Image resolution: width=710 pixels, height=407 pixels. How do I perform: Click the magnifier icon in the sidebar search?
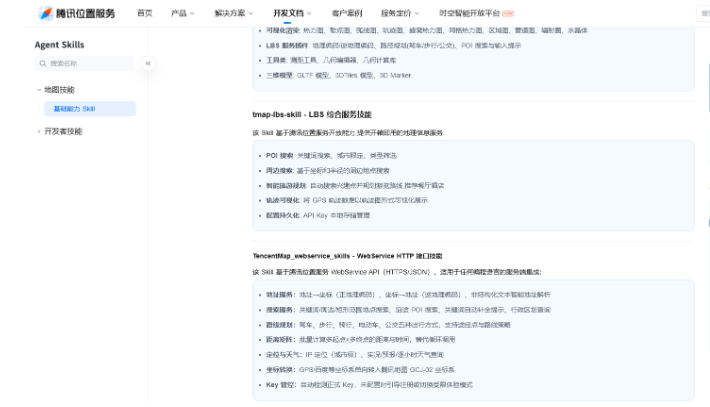point(43,63)
